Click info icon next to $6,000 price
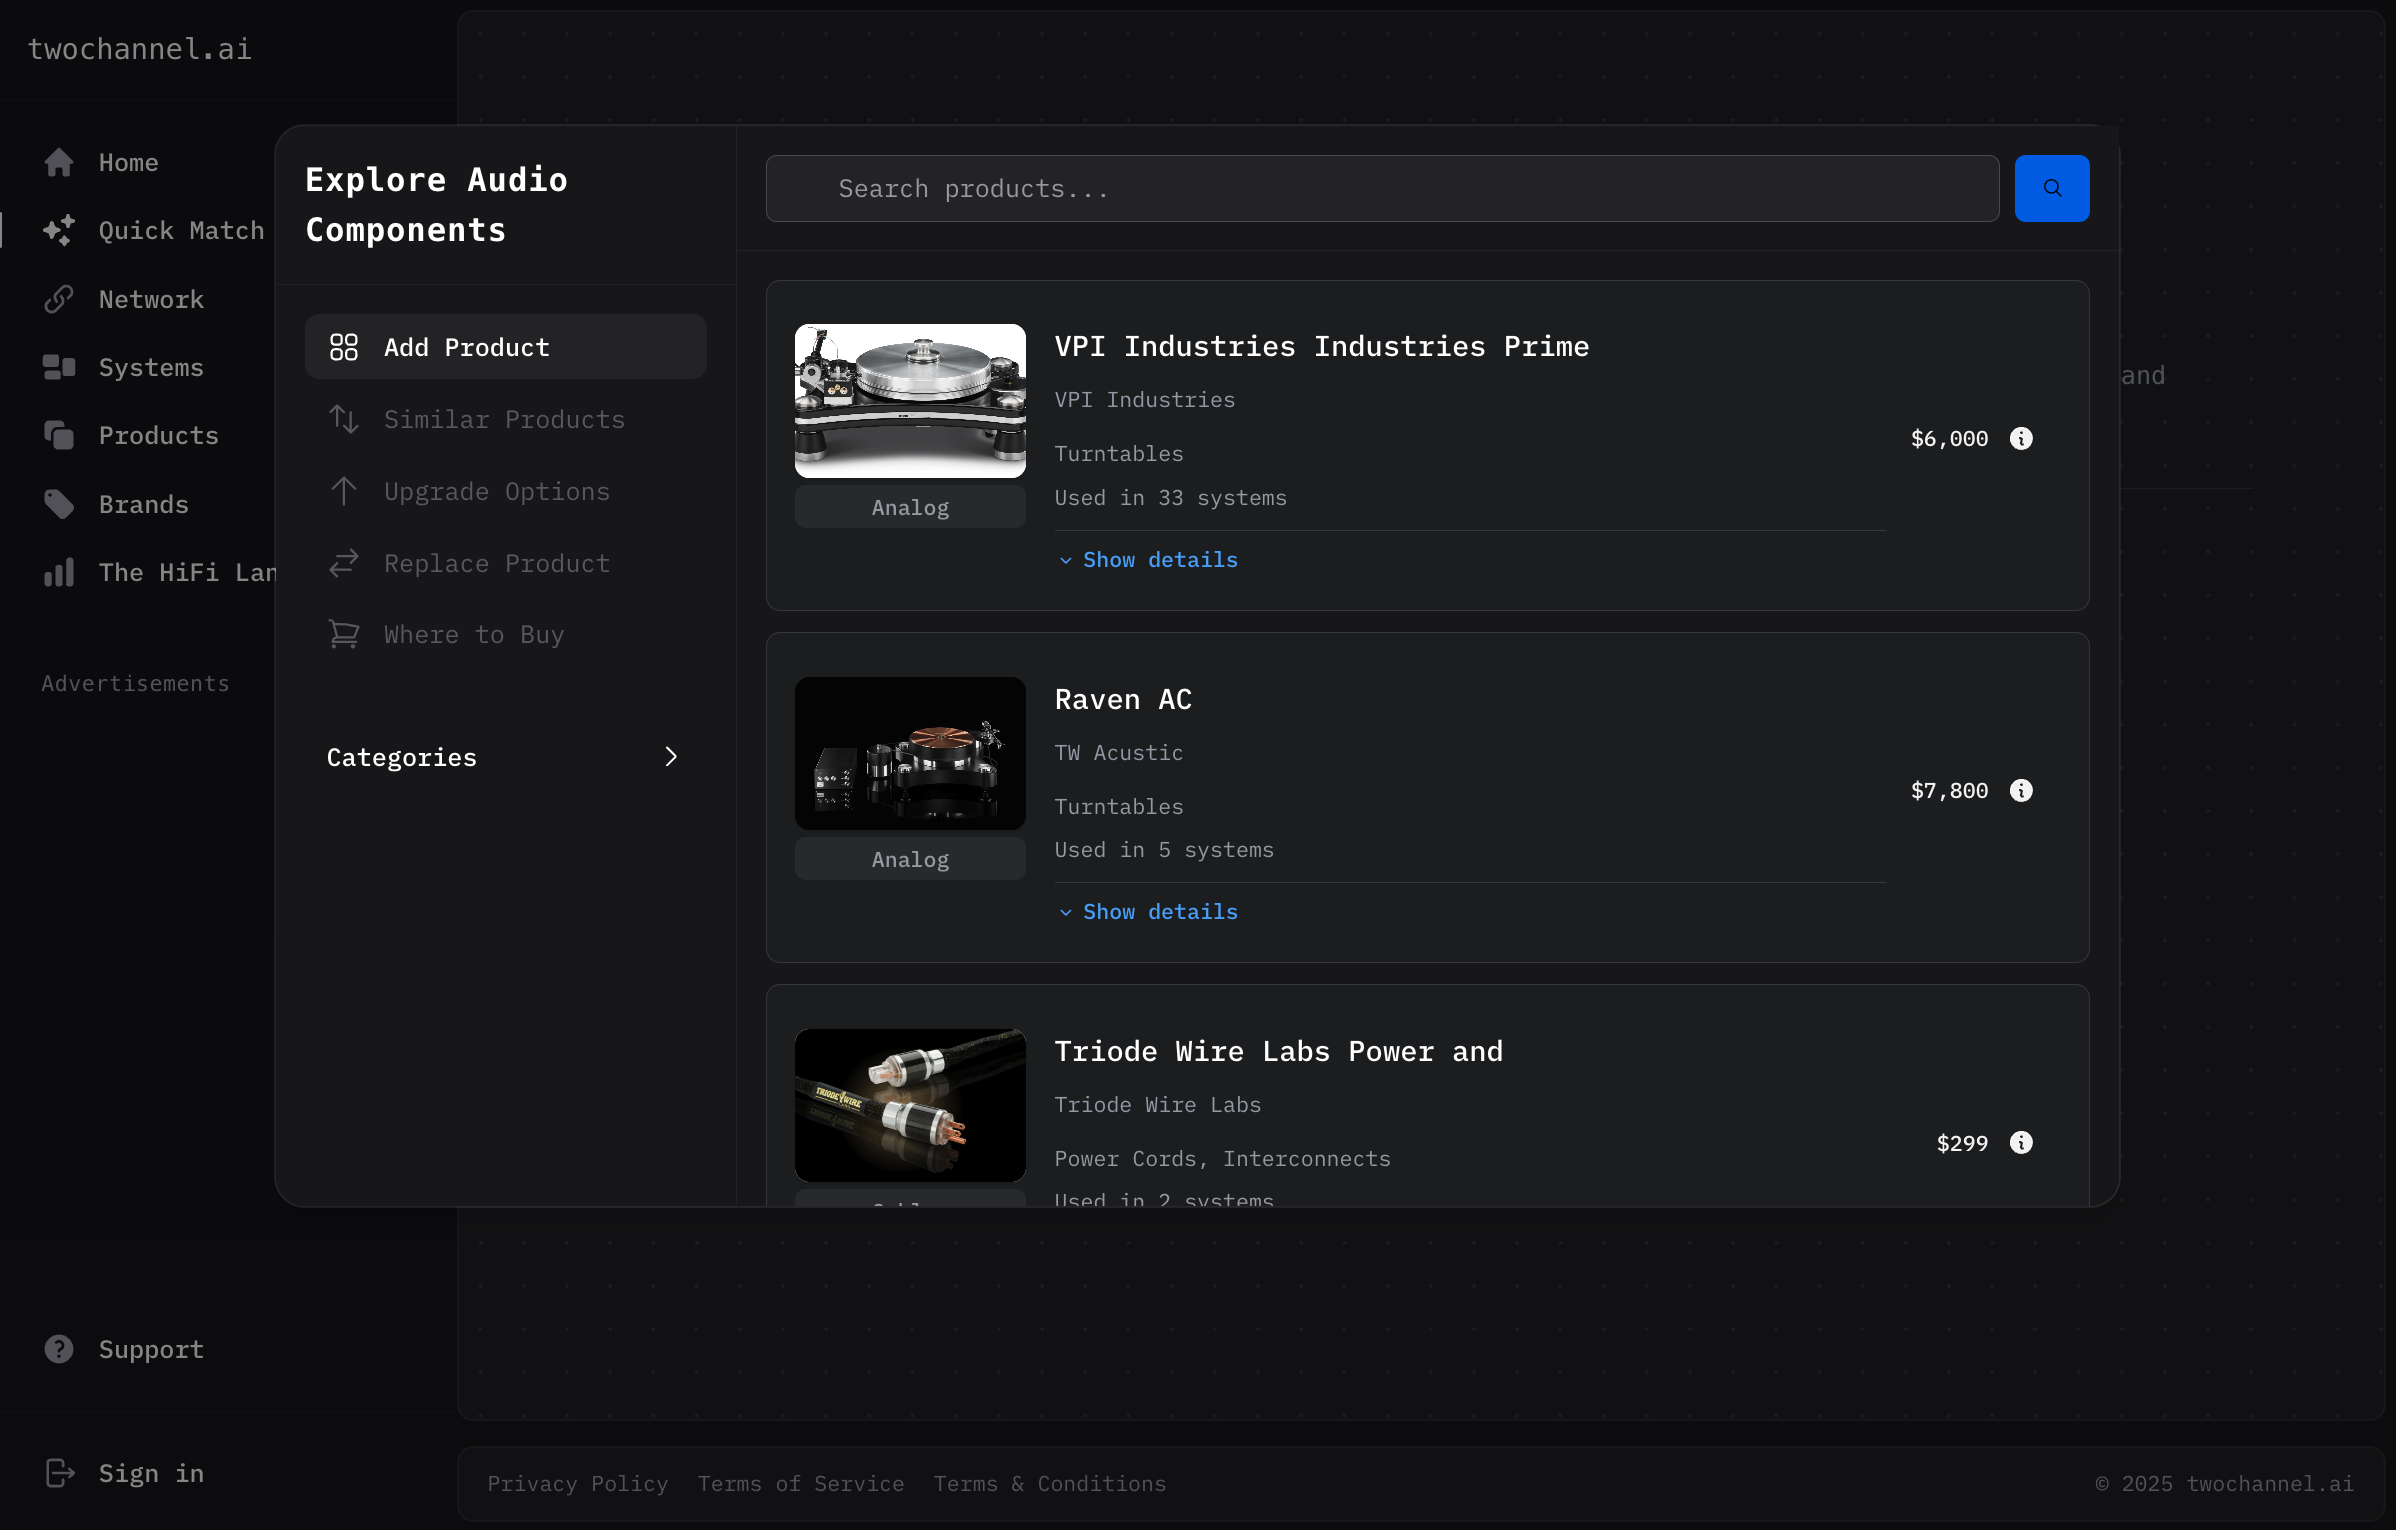Viewport: 2396px width, 1530px height. (x=2021, y=438)
